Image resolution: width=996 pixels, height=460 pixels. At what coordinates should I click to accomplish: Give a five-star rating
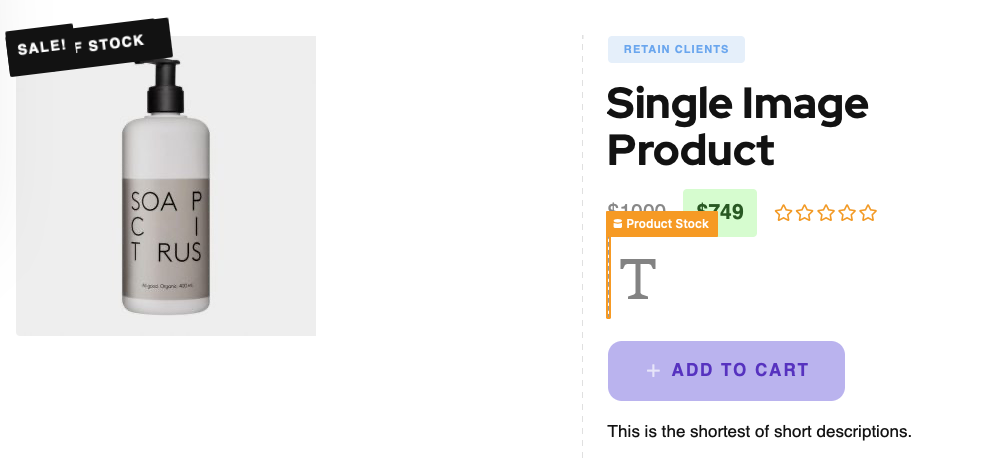(x=868, y=213)
